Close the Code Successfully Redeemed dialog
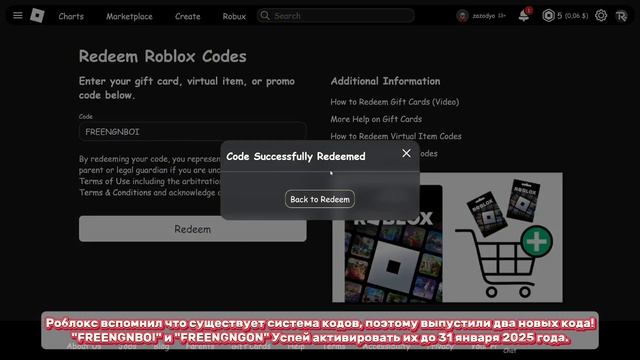The image size is (640, 360). pos(406,153)
